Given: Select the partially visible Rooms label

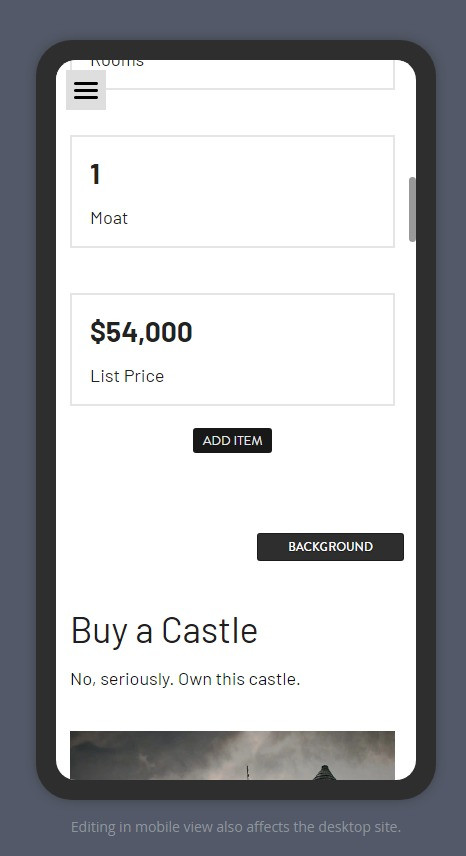Looking at the screenshot, I should [x=117, y=63].
